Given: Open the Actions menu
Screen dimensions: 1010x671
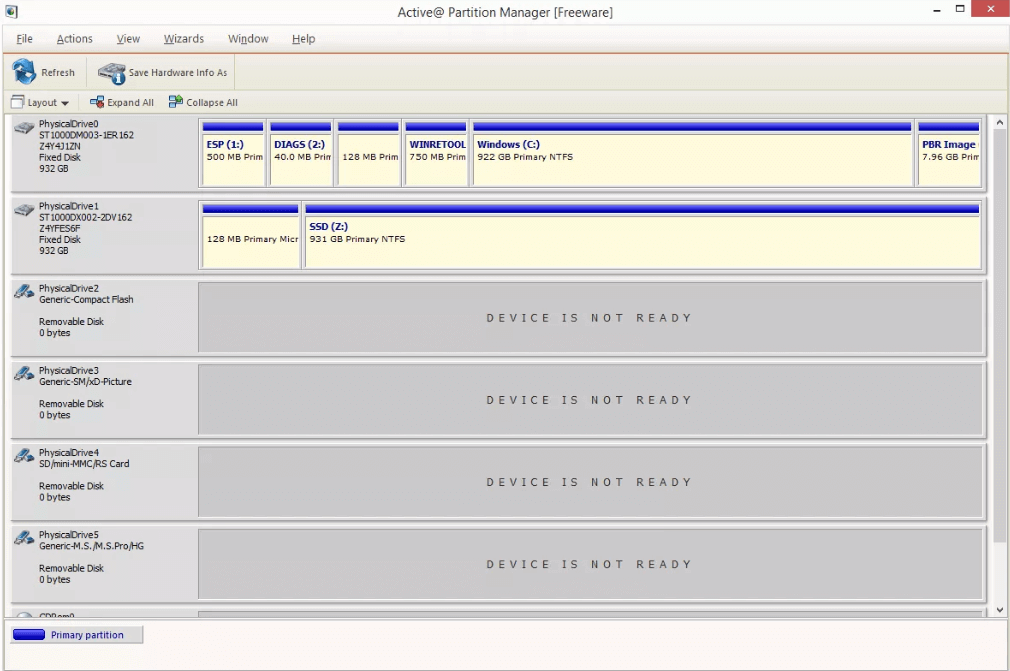Looking at the screenshot, I should [75, 39].
